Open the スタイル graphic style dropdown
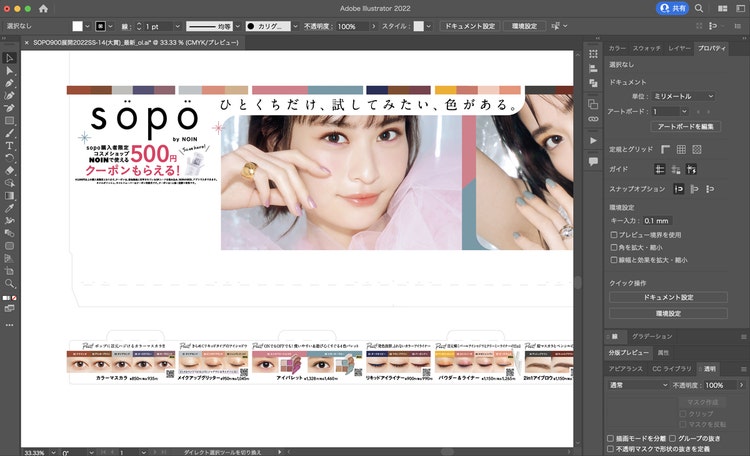The image size is (750, 456). (x=429, y=26)
